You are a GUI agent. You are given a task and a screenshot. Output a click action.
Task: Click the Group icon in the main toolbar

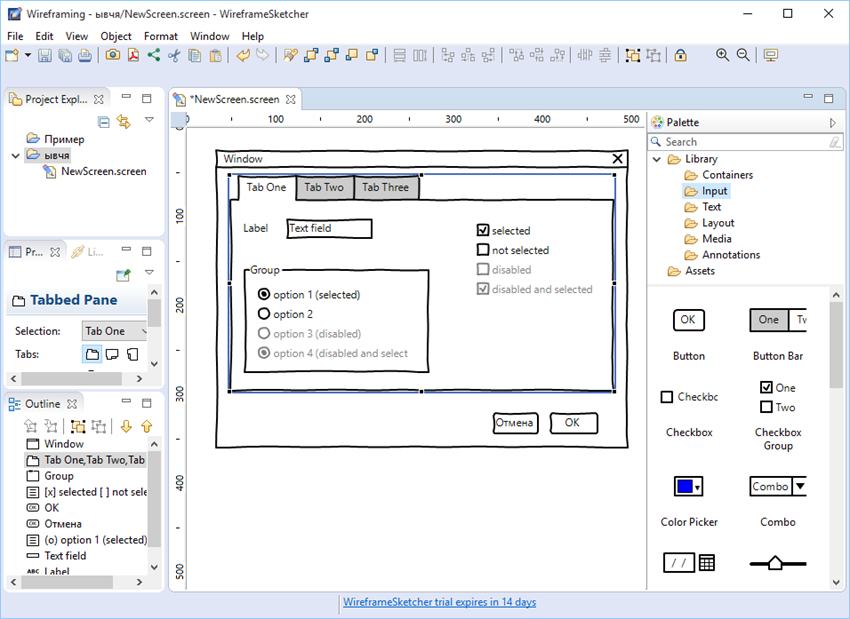633,55
